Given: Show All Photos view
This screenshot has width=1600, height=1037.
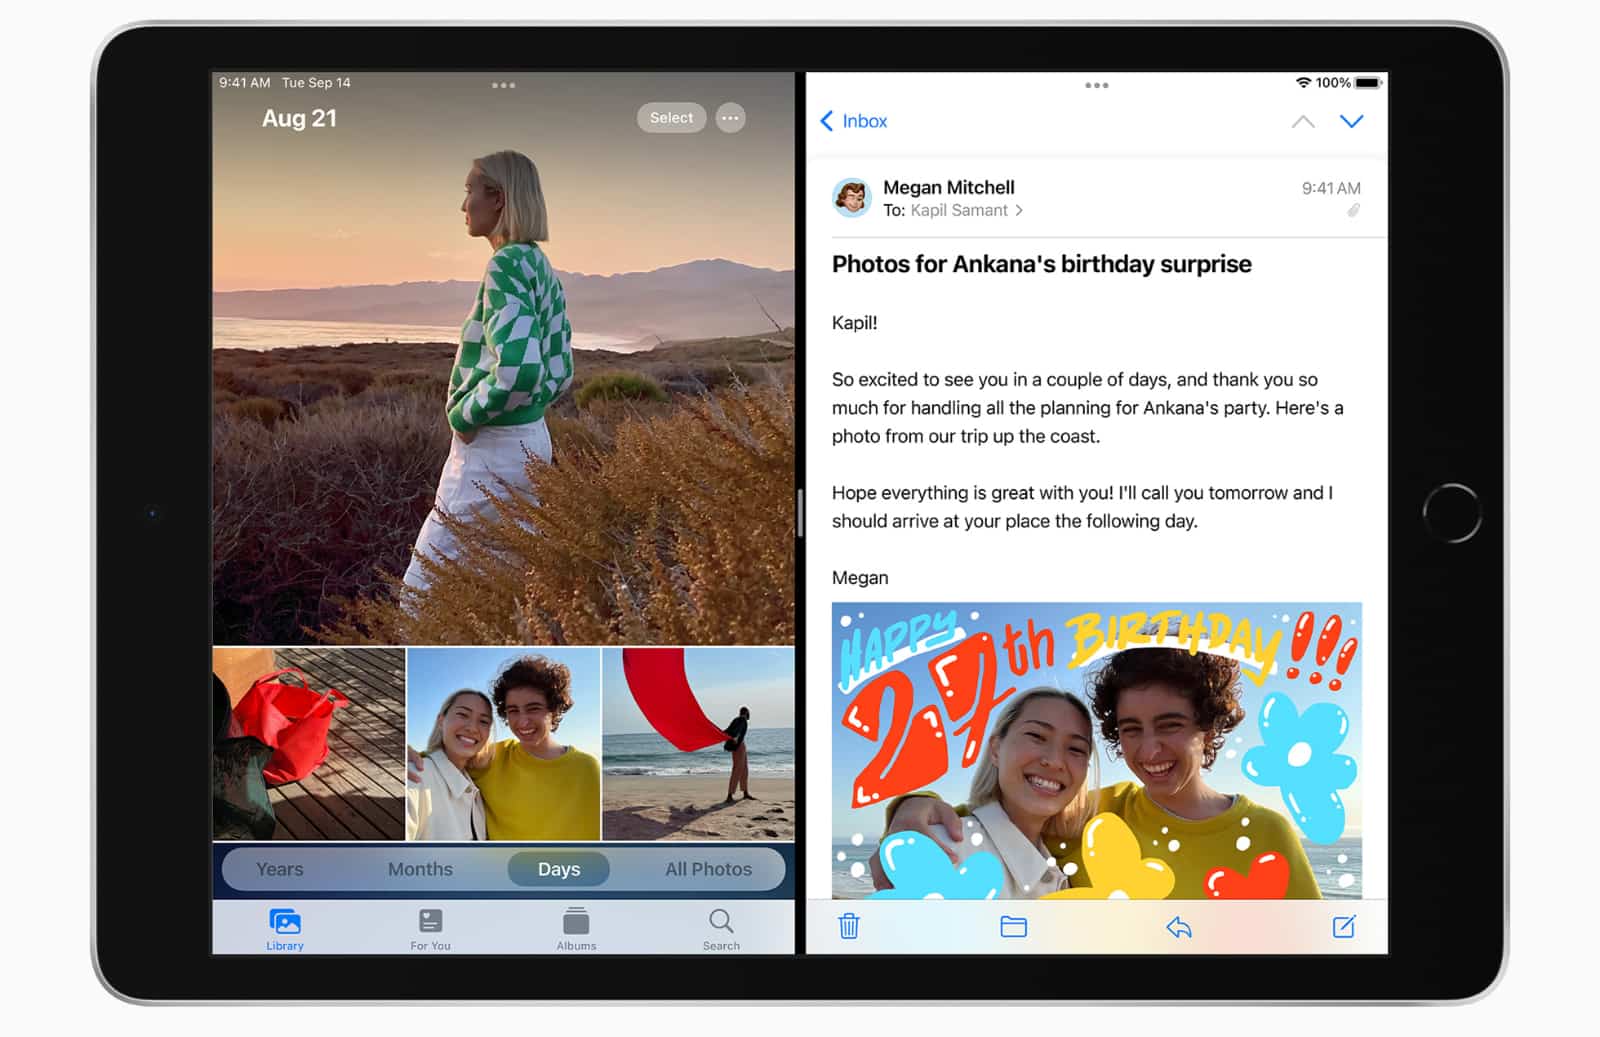Looking at the screenshot, I should [708, 869].
